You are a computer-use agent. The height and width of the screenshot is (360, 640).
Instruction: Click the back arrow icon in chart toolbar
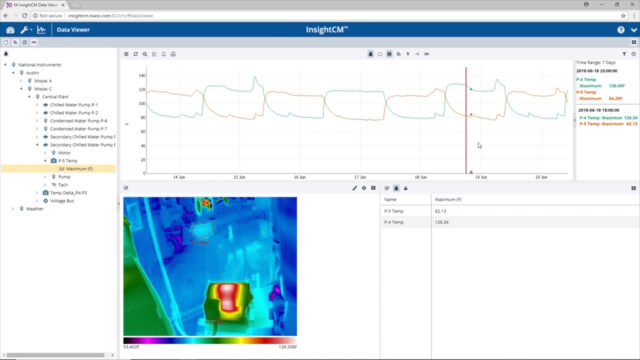click(417, 54)
